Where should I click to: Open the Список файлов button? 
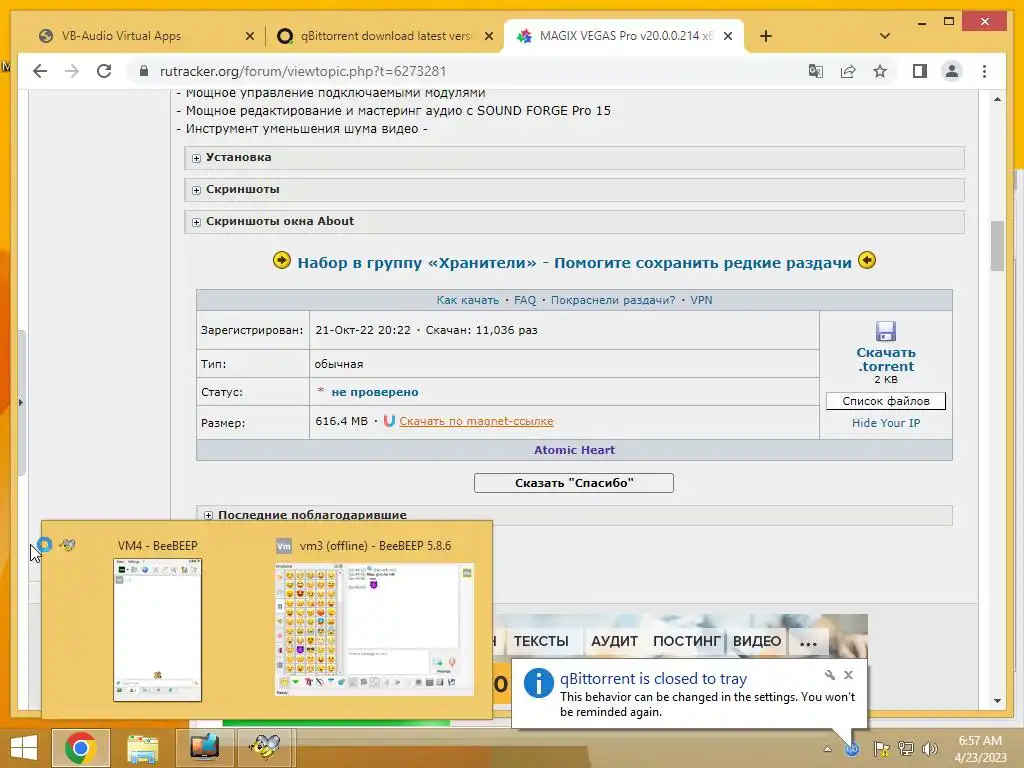pos(886,401)
